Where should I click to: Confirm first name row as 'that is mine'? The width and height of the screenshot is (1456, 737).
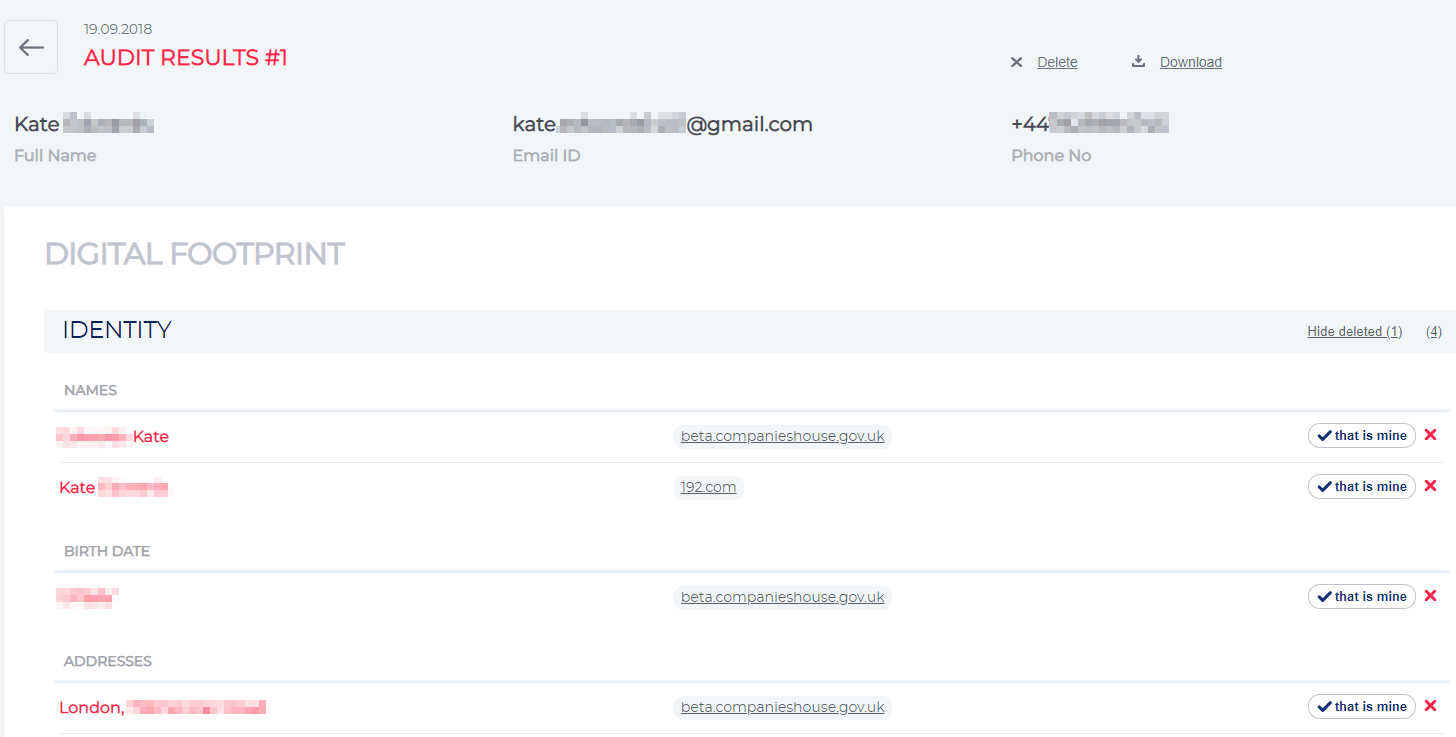[x=1361, y=435]
